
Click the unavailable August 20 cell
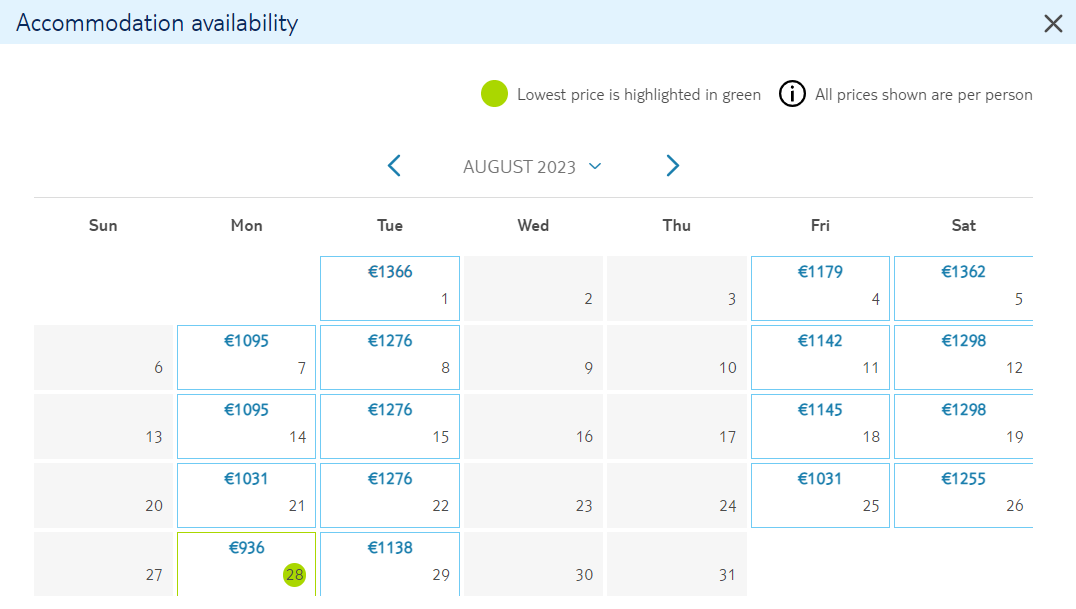[103, 496]
